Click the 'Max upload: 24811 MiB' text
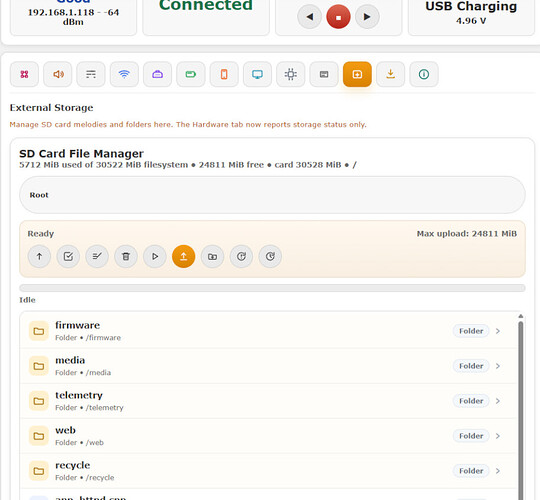This screenshot has width=540, height=500. (467, 234)
